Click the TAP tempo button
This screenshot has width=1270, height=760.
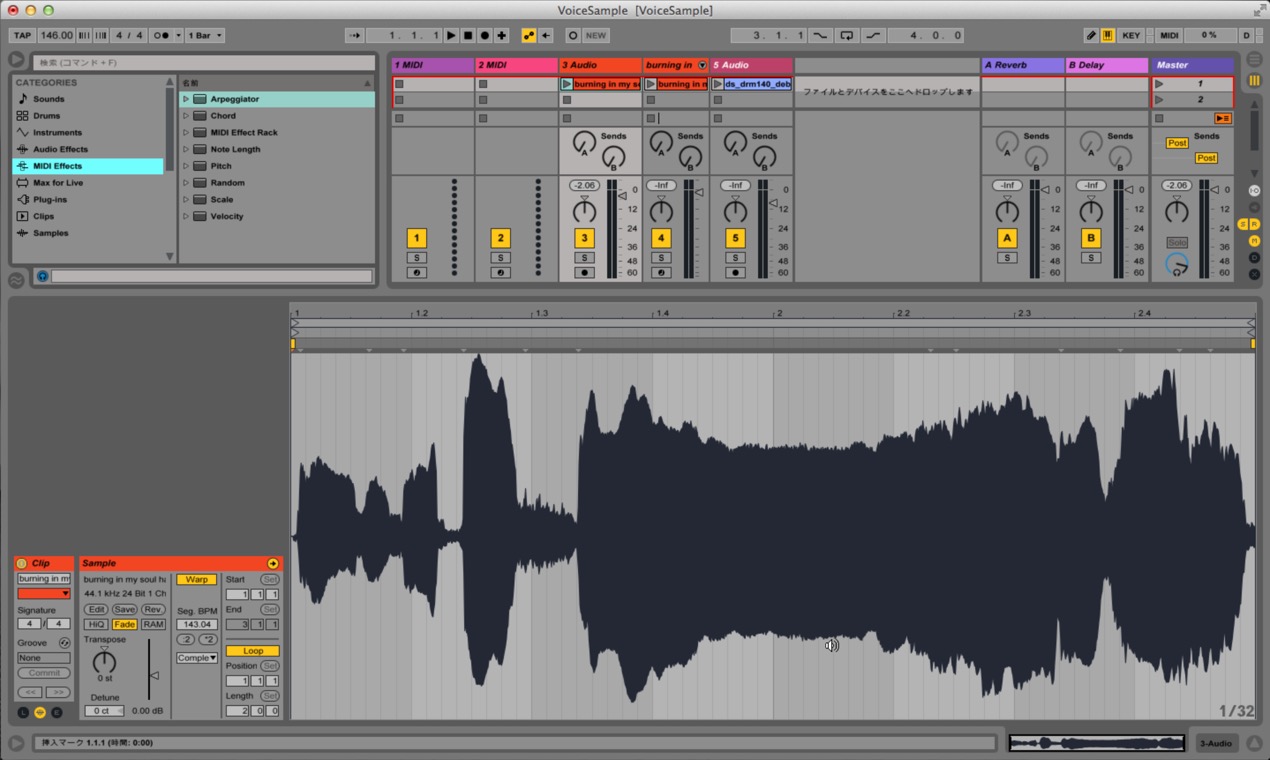pyautogui.click(x=22, y=35)
